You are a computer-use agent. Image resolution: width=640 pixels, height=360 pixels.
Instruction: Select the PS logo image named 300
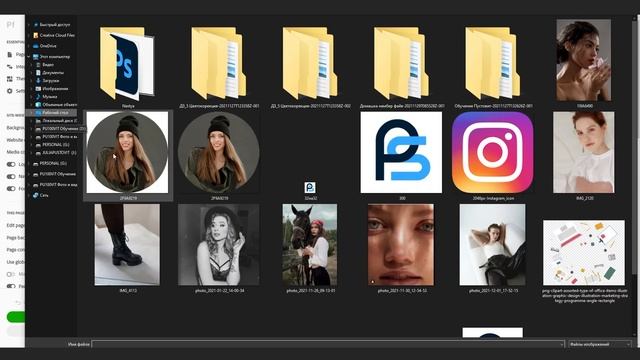click(x=401, y=152)
